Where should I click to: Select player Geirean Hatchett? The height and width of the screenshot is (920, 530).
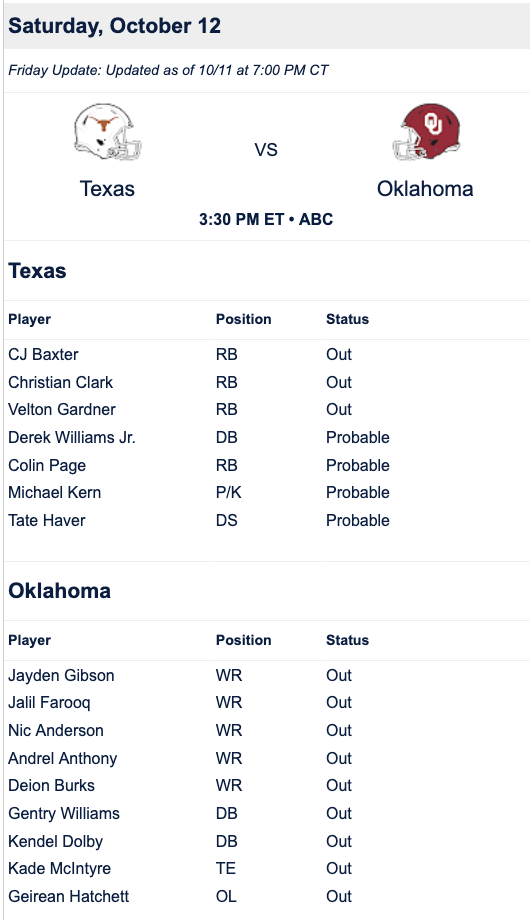pyautogui.click(x=69, y=897)
